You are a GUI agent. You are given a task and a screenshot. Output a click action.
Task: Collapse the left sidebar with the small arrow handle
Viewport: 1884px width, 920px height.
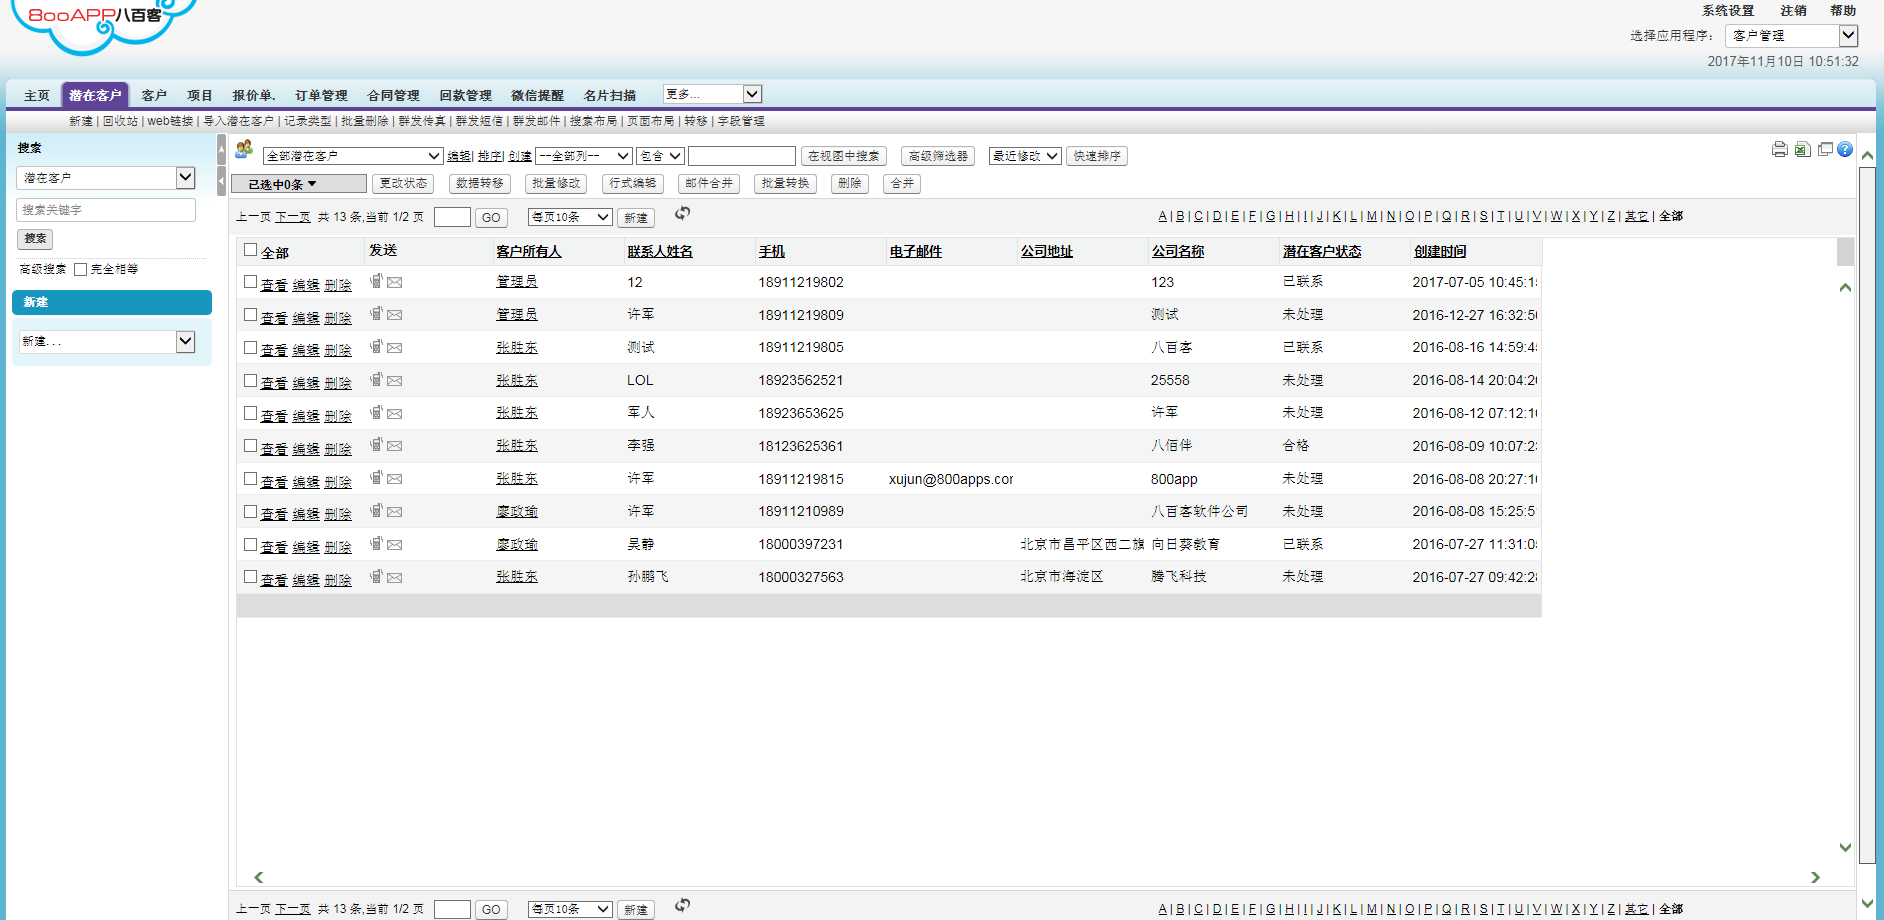(221, 181)
